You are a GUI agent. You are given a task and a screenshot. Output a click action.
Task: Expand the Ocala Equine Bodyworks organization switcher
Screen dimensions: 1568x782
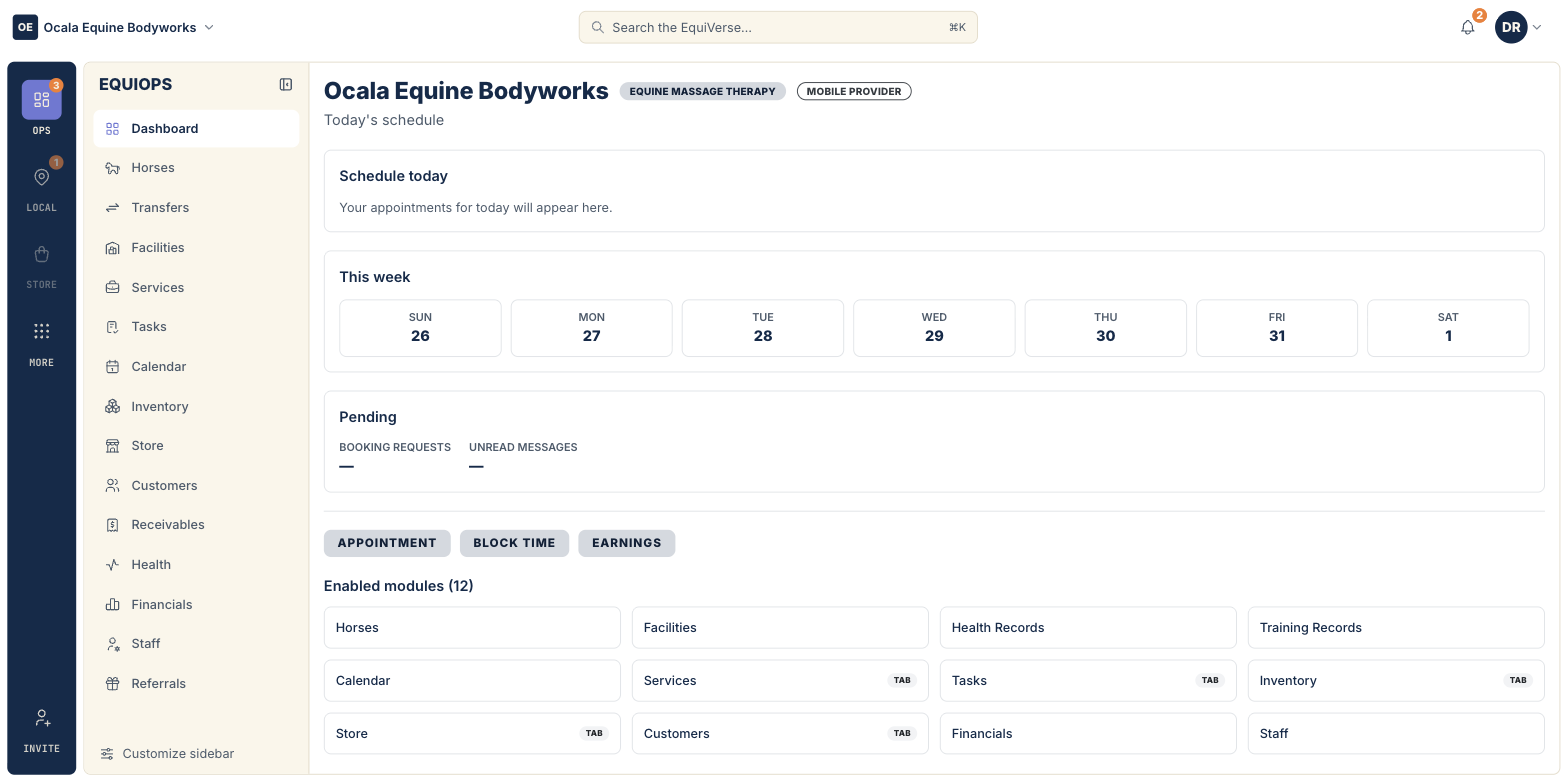[114, 28]
